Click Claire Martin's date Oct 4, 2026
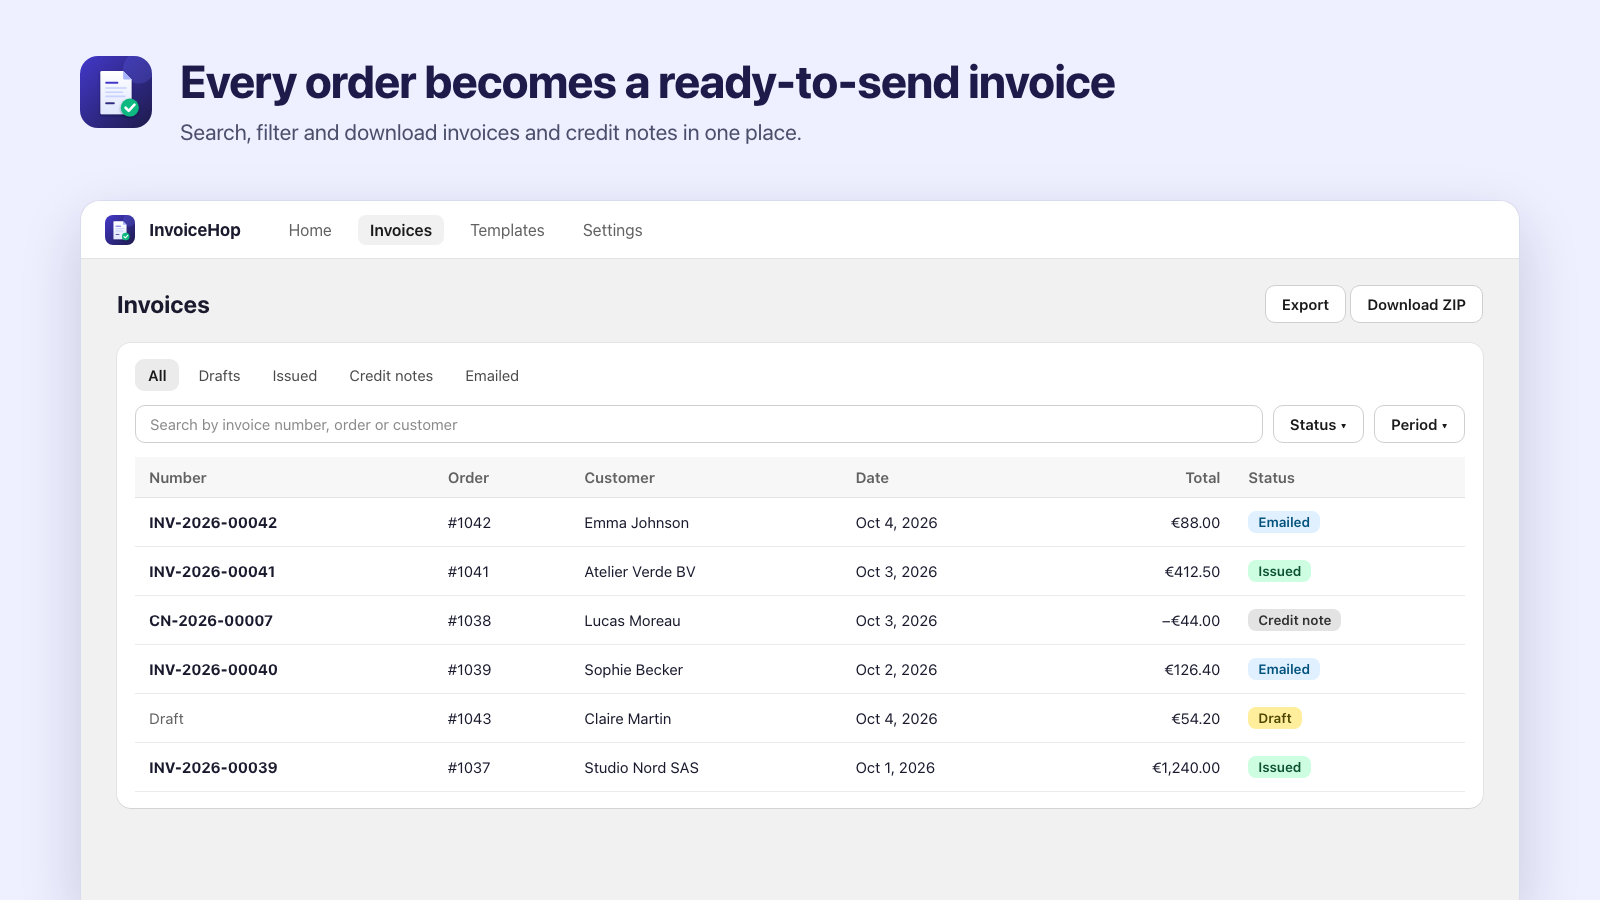The height and width of the screenshot is (900, 1600). click(896, 719)
